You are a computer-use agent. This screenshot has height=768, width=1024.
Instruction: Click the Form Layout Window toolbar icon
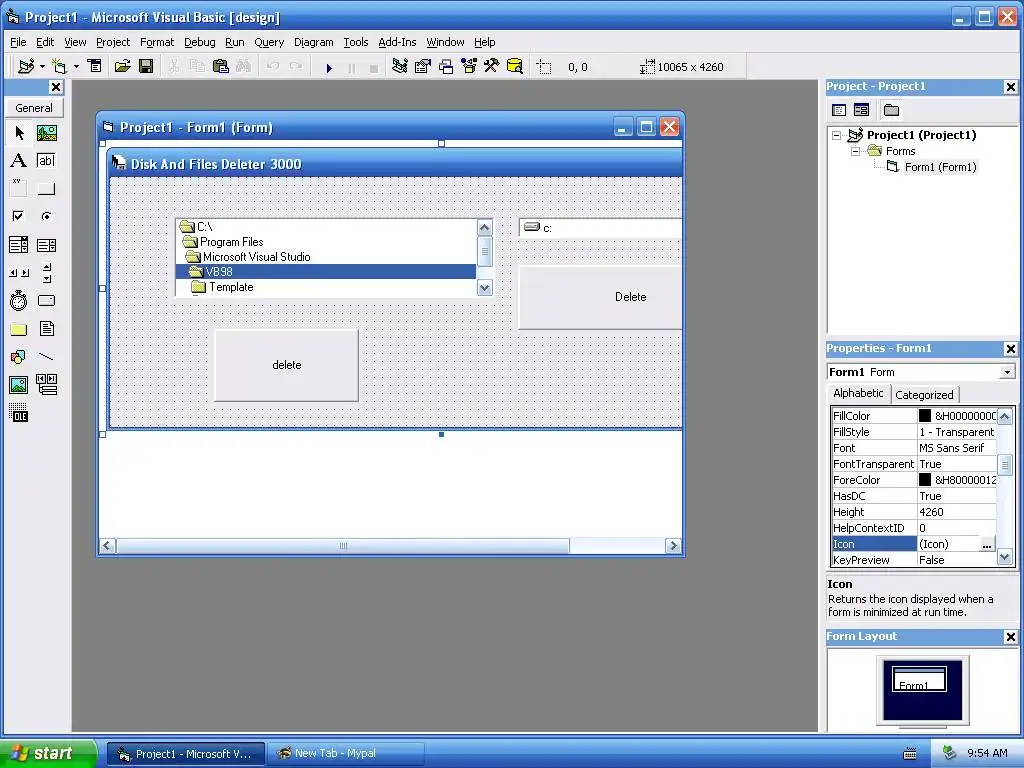click(446, 66)
